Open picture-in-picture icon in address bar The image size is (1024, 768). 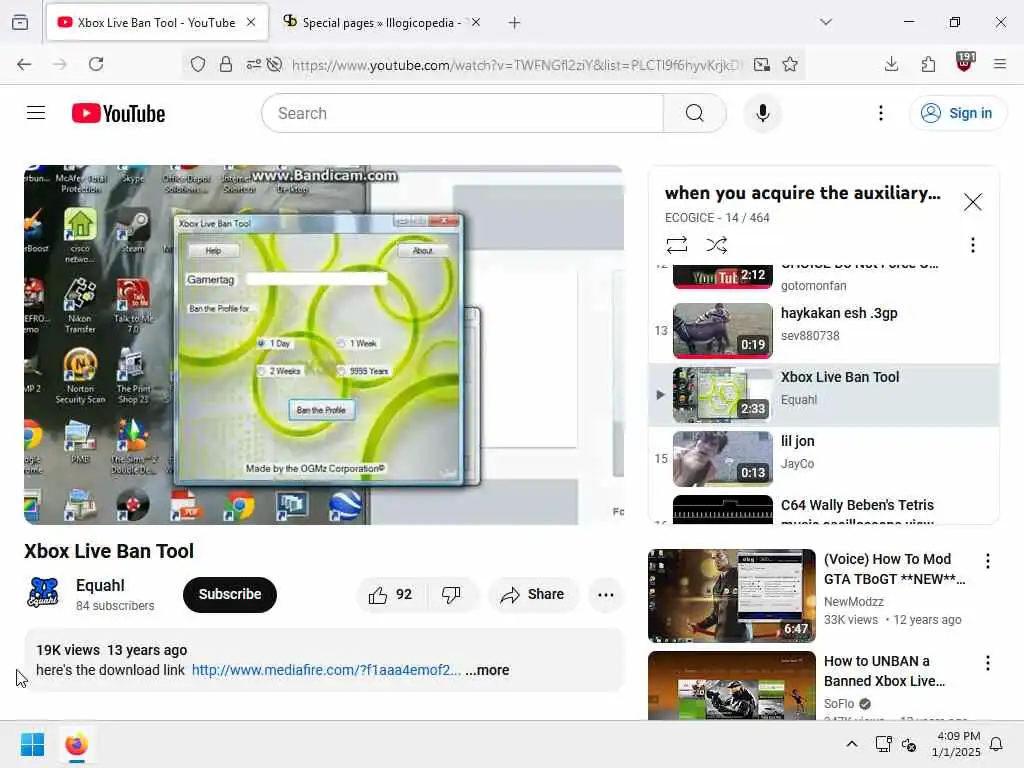(761, 64)
